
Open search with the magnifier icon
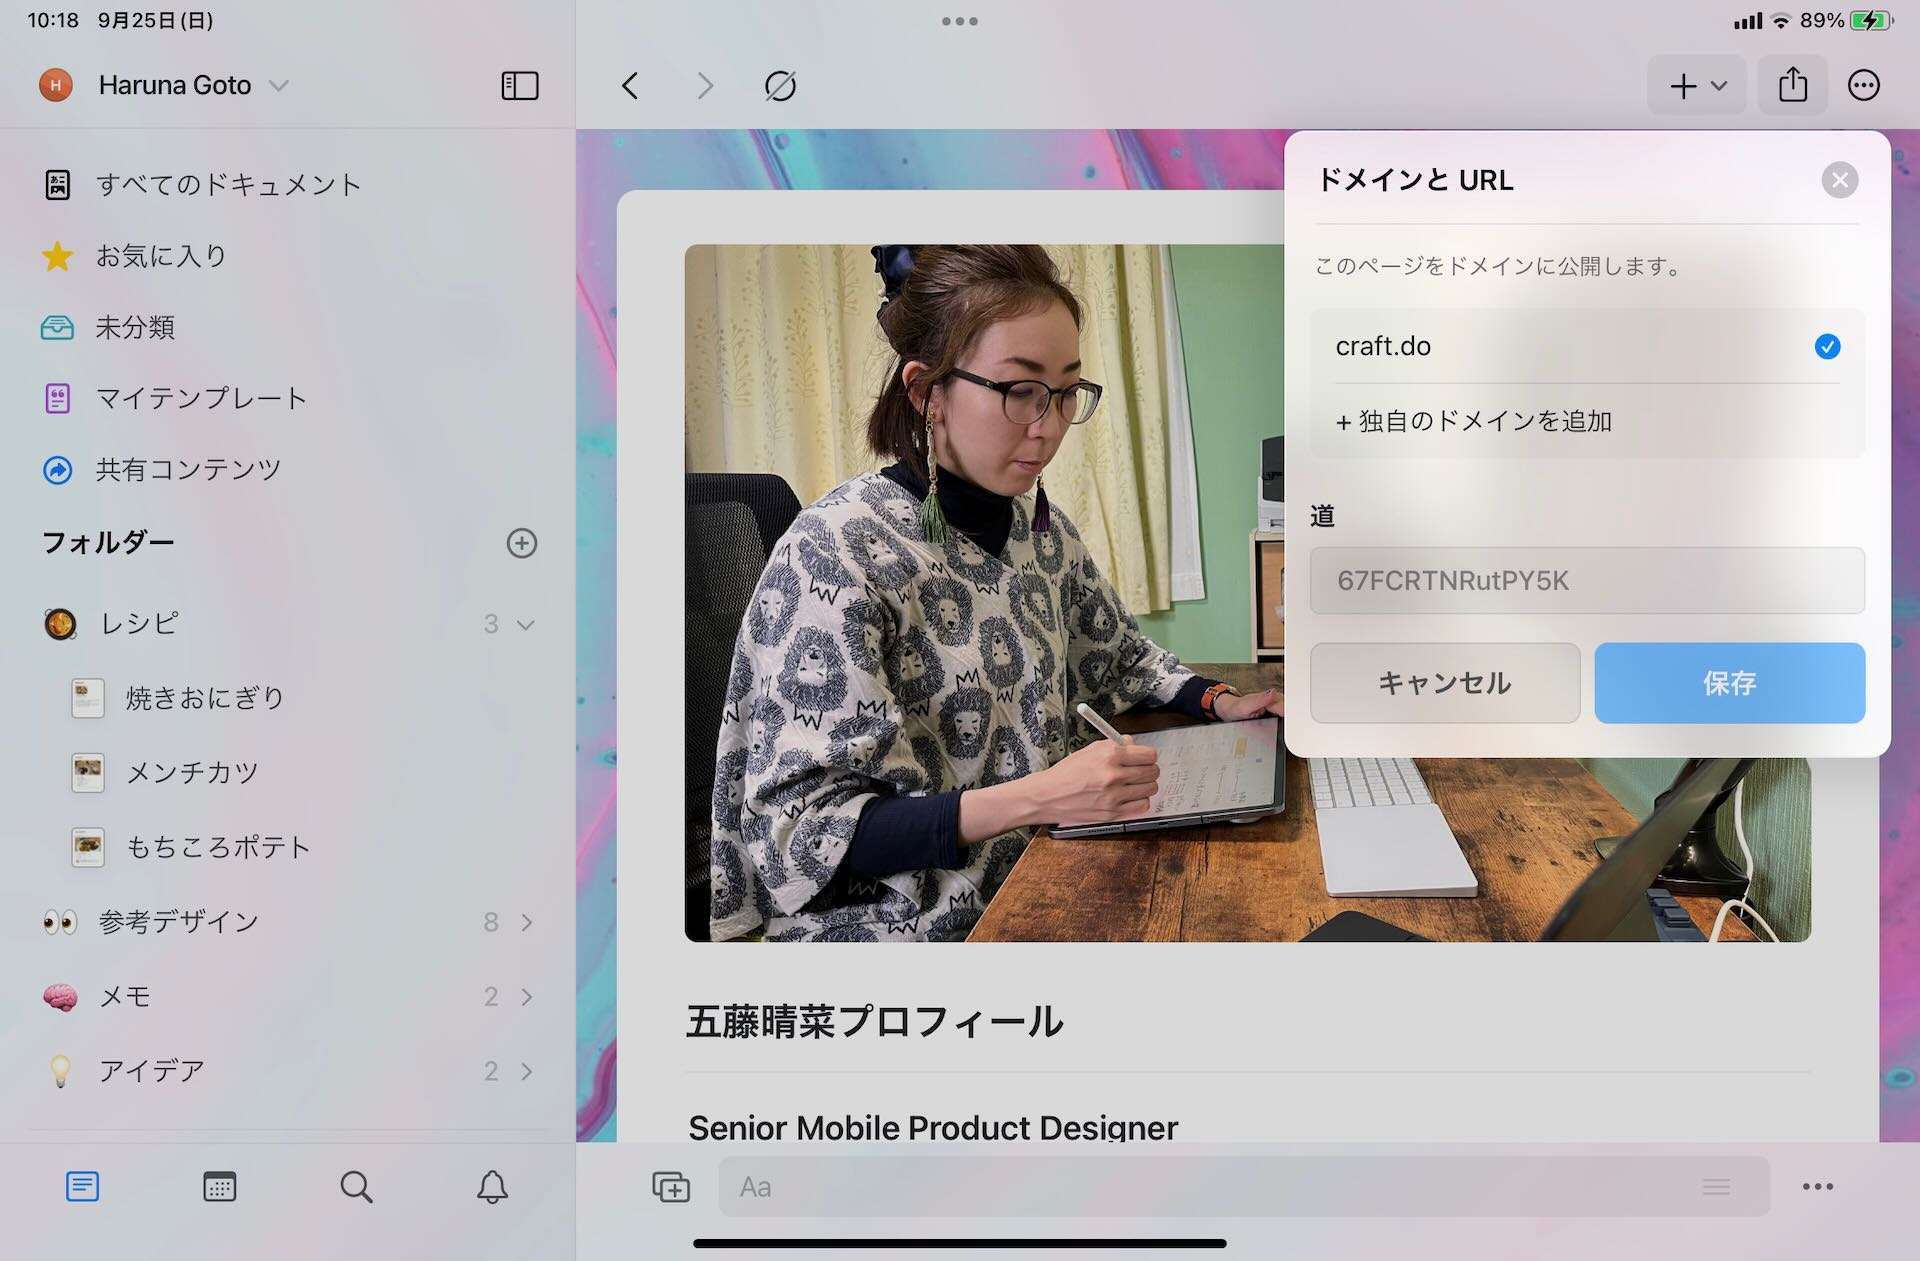(356, 1187)
